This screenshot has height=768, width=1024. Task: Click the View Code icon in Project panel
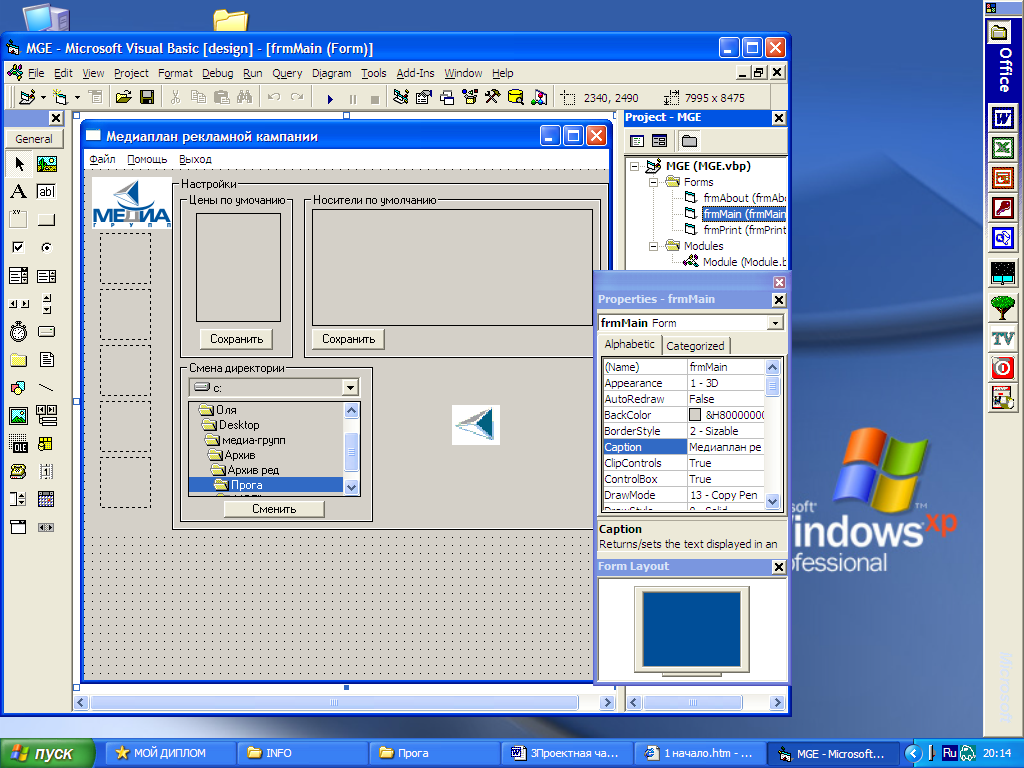(636, 141)
